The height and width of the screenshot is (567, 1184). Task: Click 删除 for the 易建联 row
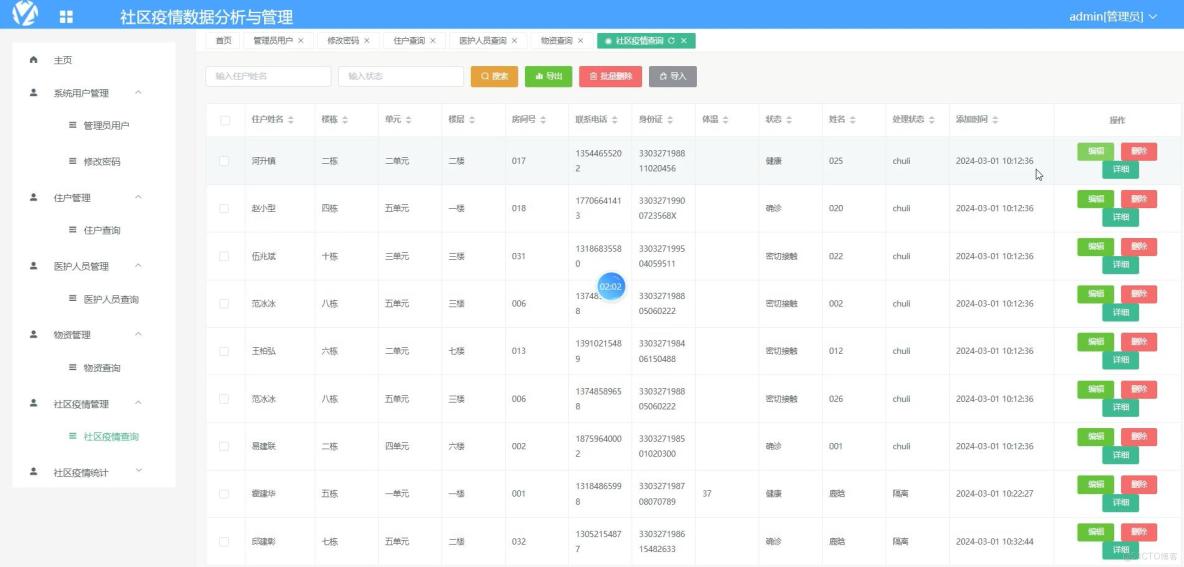[1139, 437]
